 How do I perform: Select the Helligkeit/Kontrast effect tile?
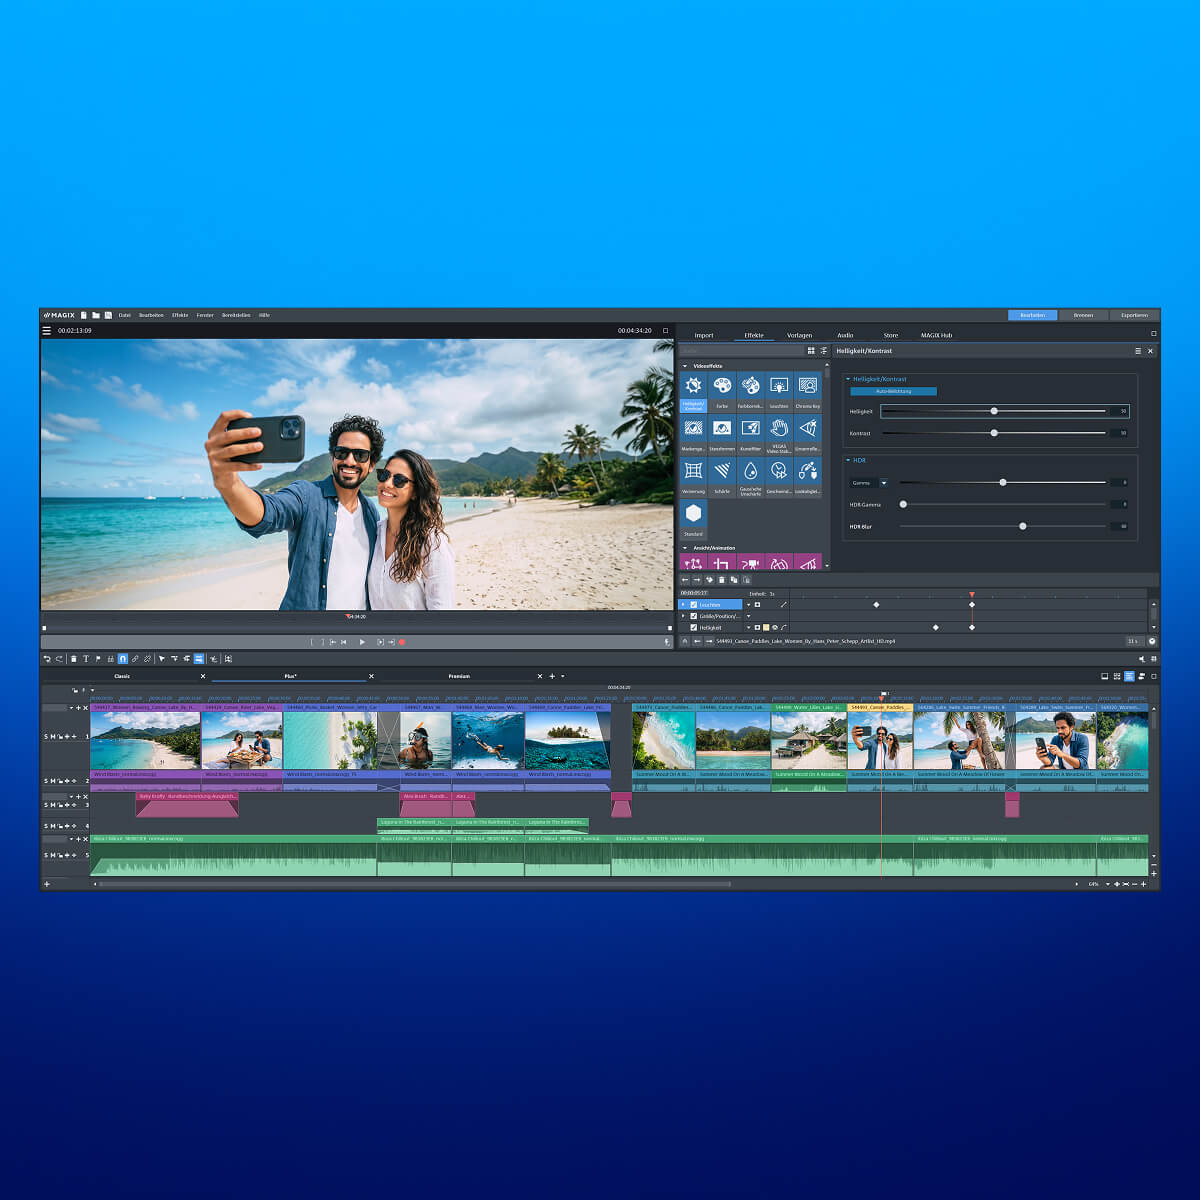(x=693, y=392)
